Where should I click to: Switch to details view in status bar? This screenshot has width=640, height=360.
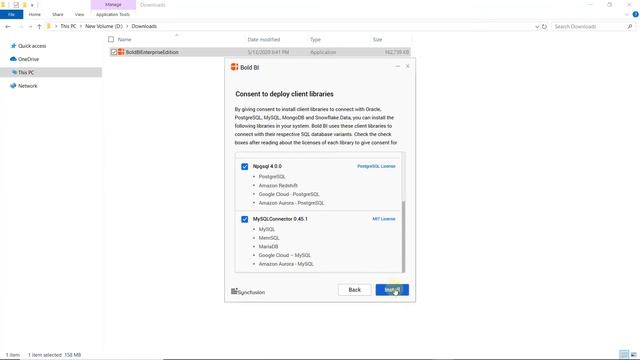point(623,354)
